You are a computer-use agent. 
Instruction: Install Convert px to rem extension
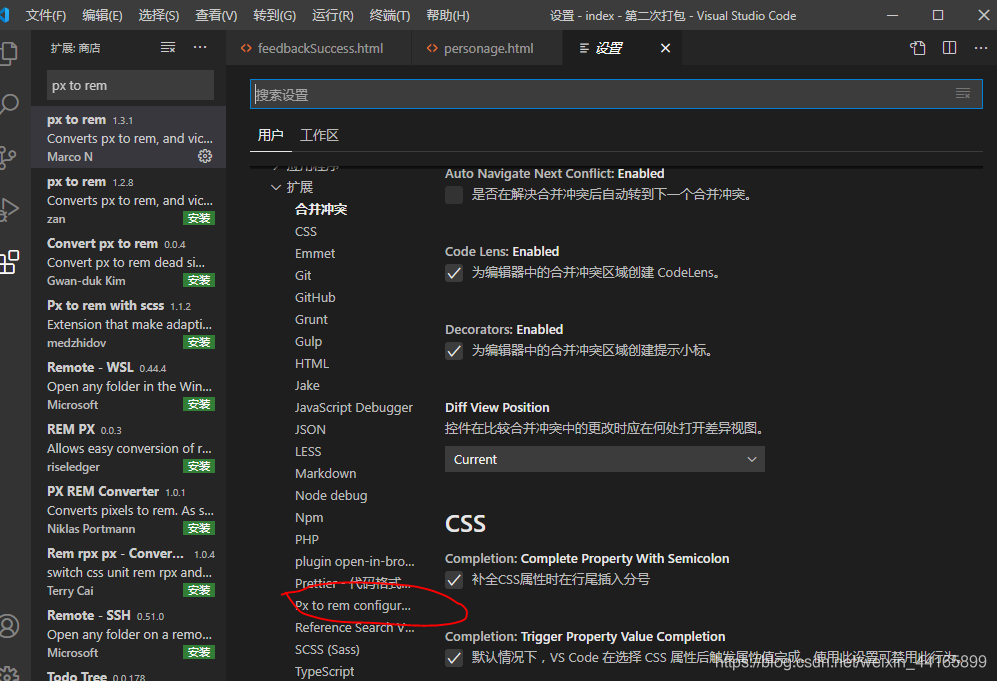tap(199, 280)
